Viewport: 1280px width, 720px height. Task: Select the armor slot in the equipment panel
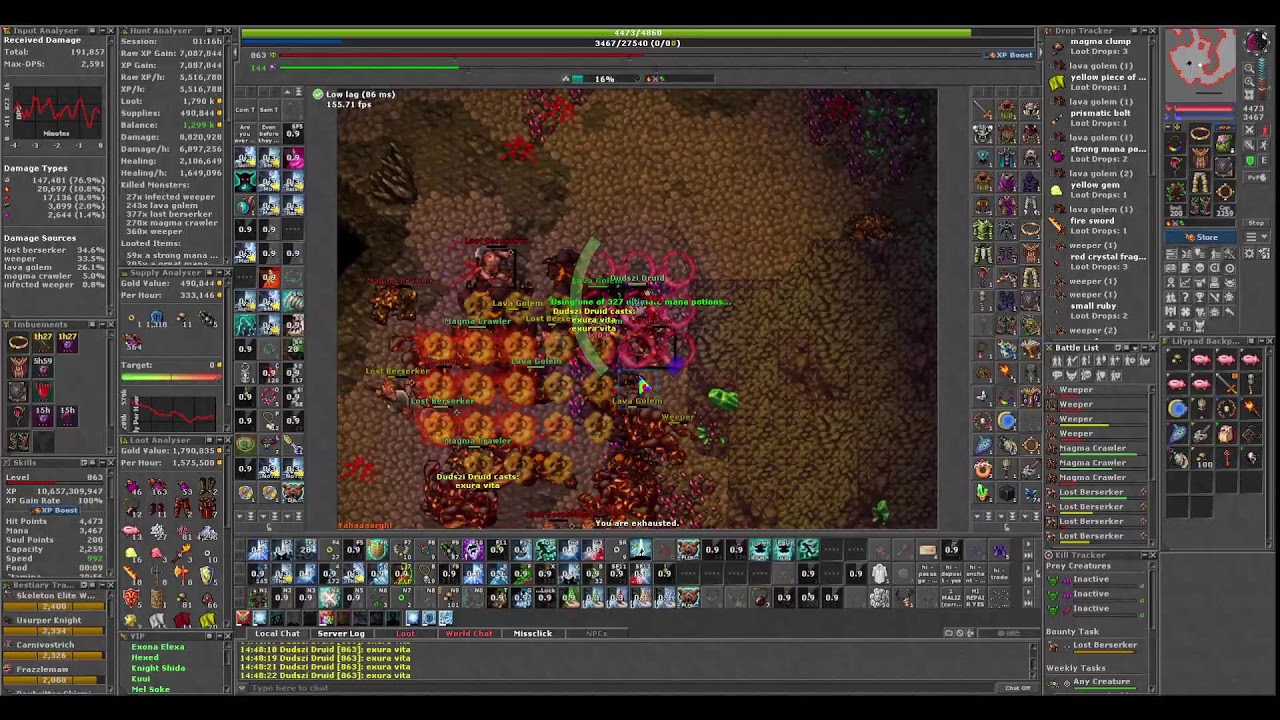tap(1200, 160)
